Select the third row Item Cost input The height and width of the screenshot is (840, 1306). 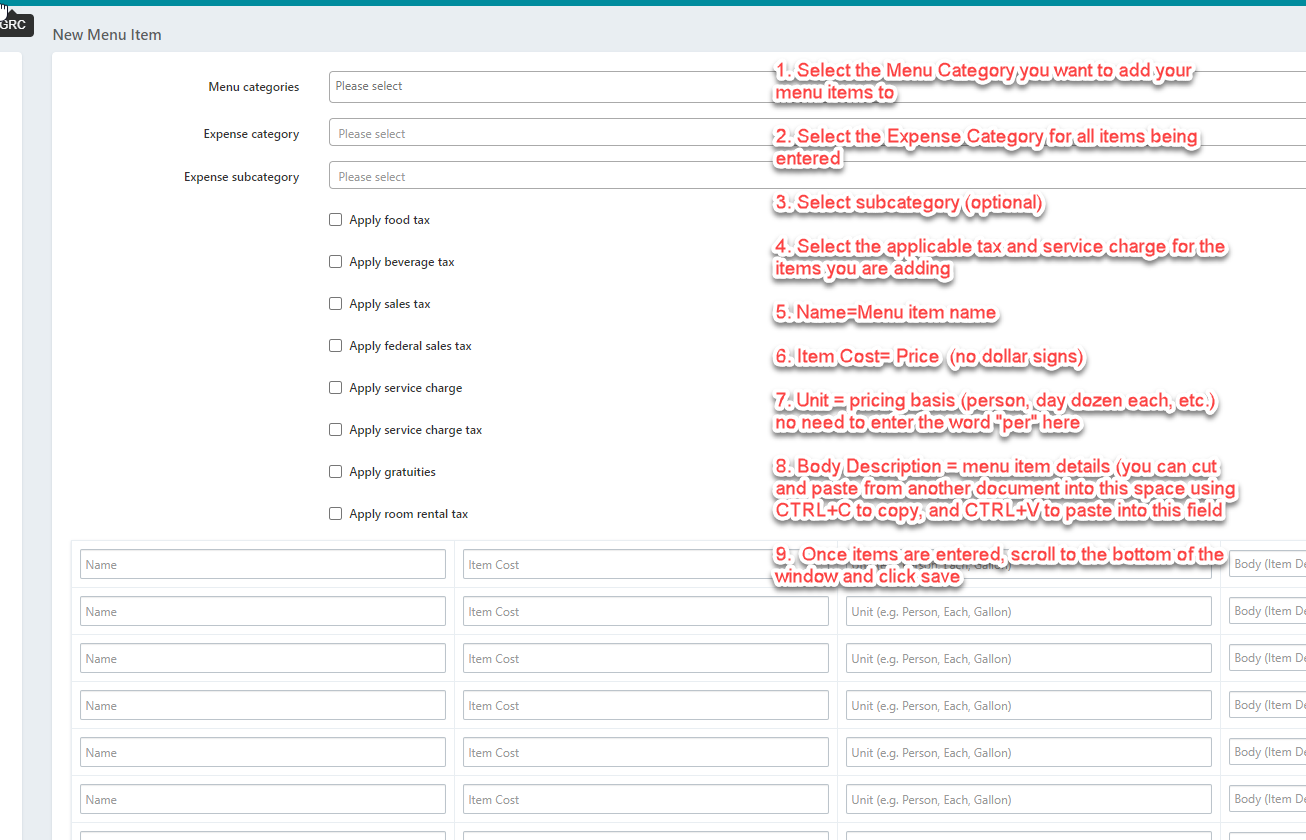pos(645,659)
